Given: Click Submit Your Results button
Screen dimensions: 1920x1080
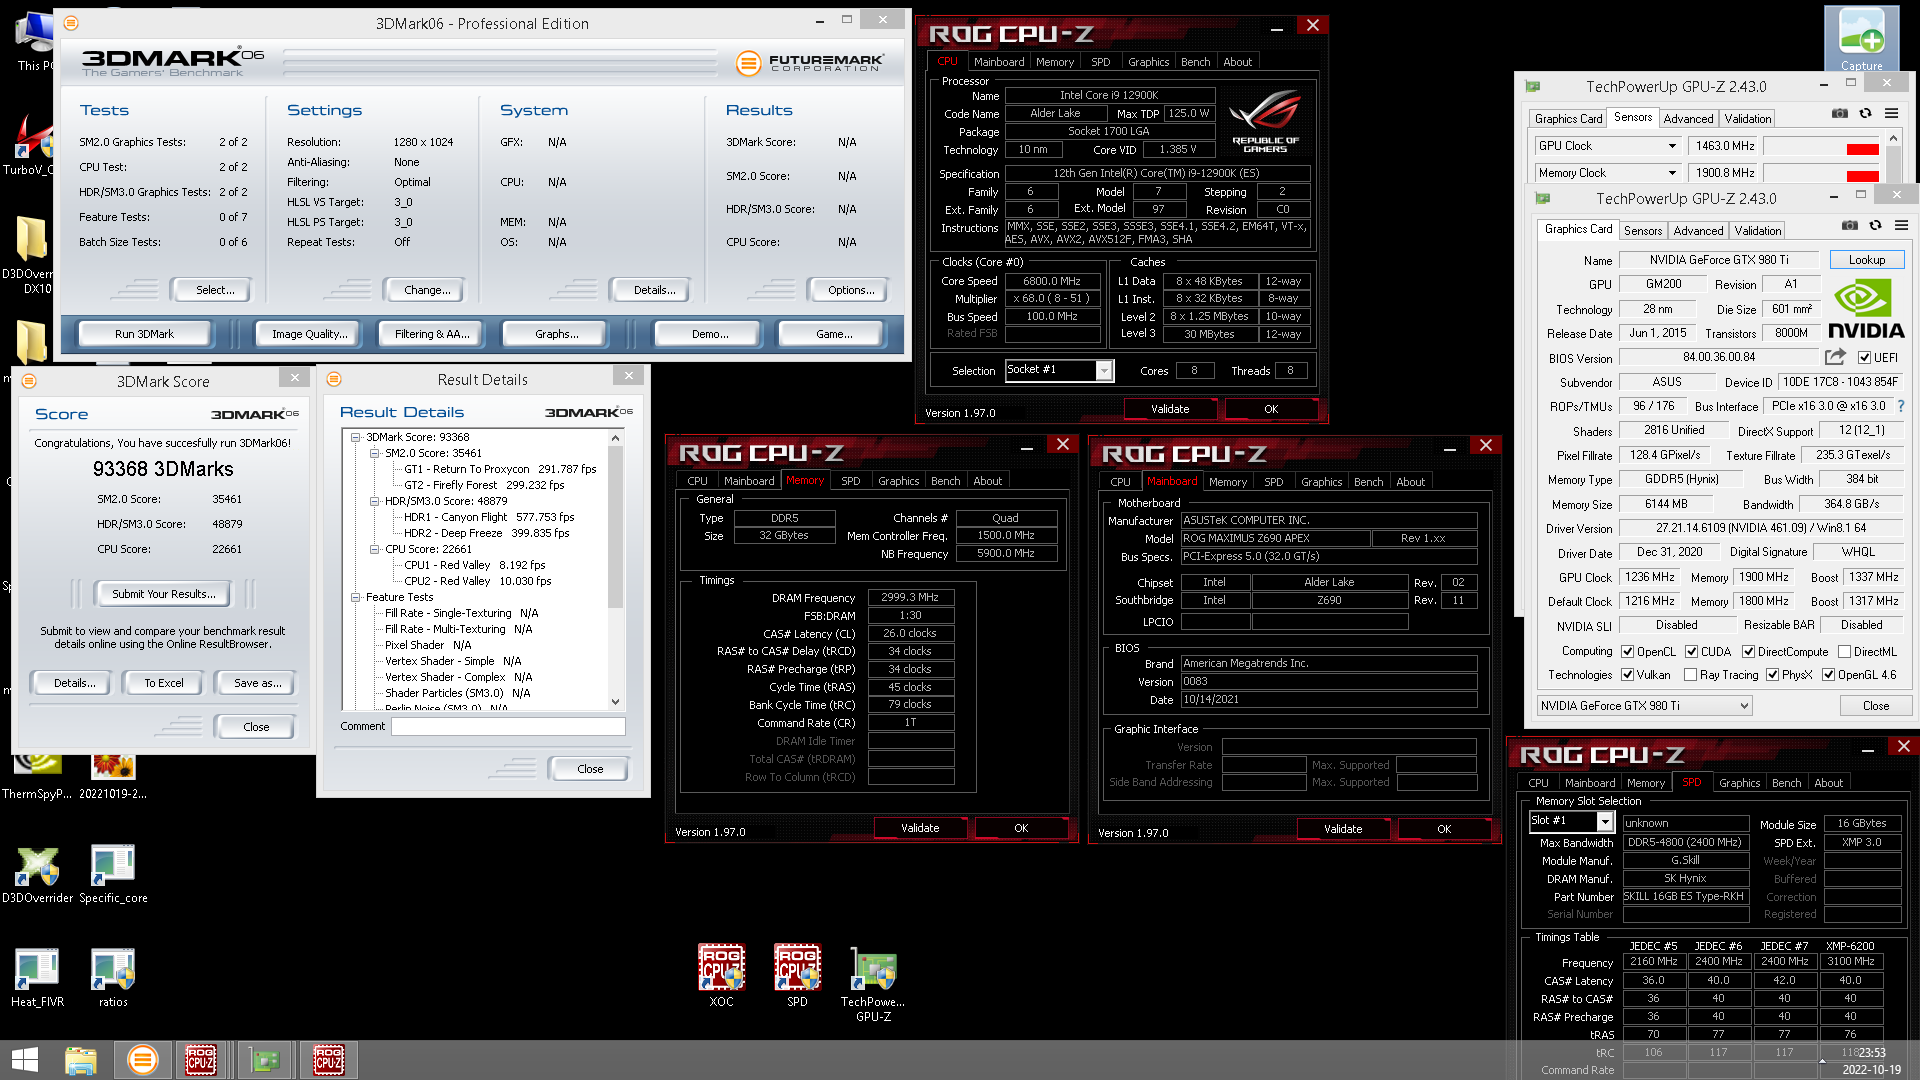Looking at the screenshot, I should pyautogui.click(x=163, y=594).
